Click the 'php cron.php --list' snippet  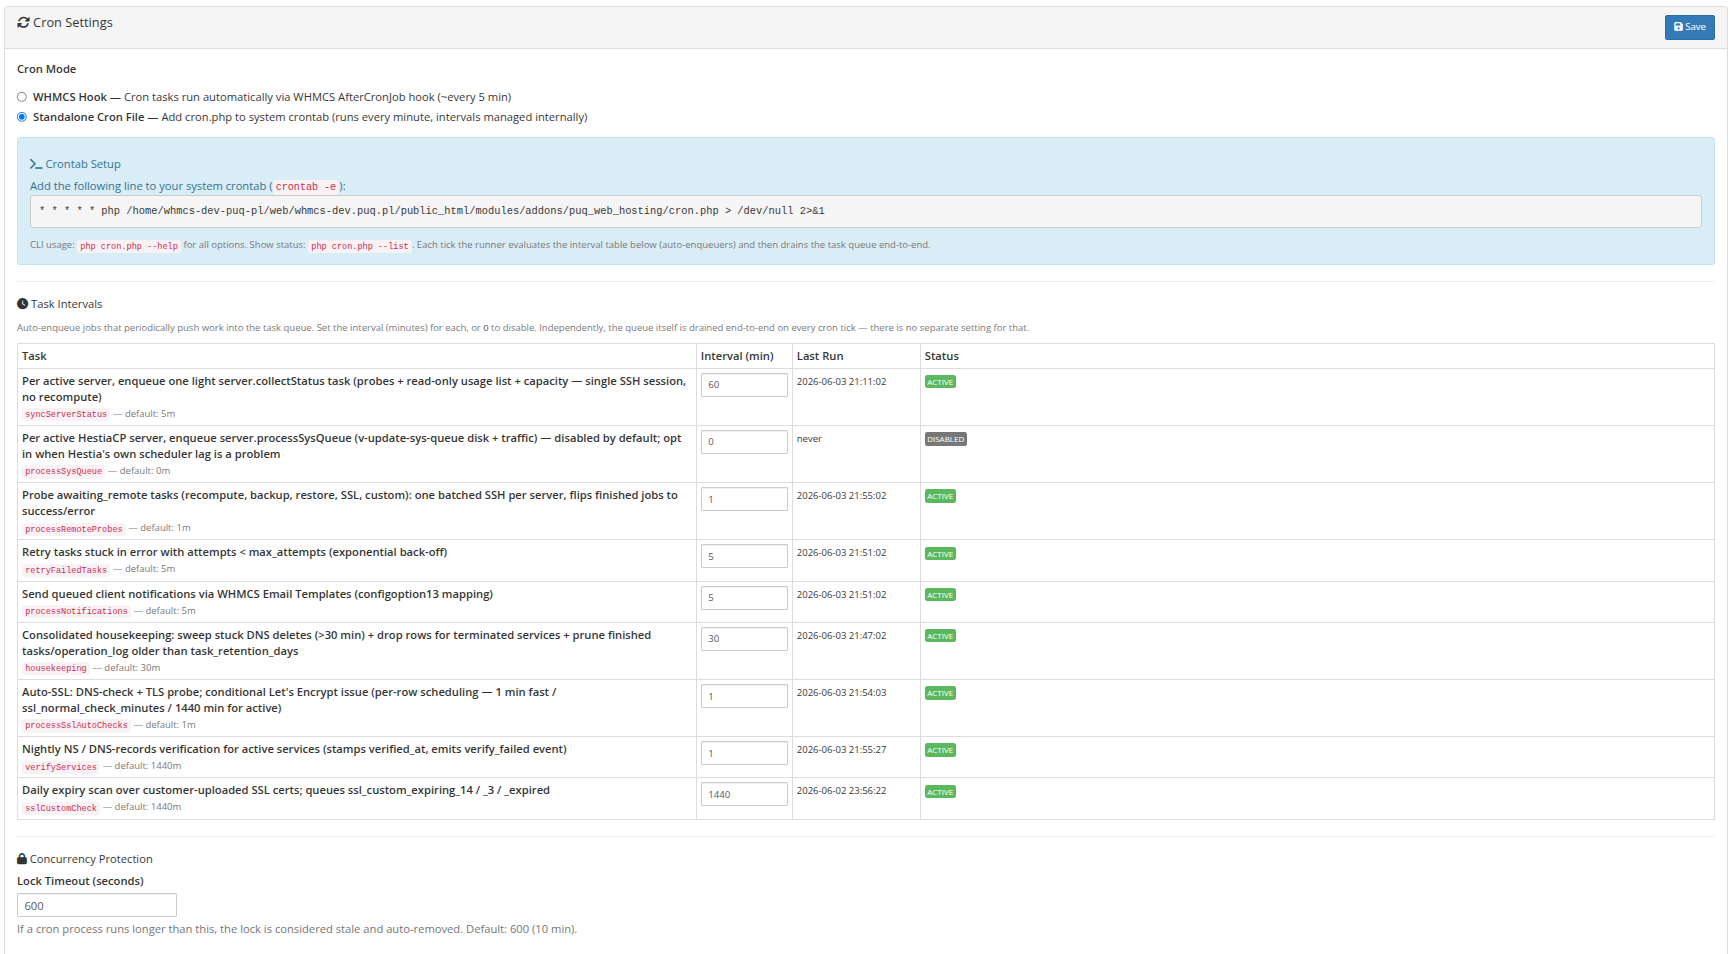coord(360,246)
